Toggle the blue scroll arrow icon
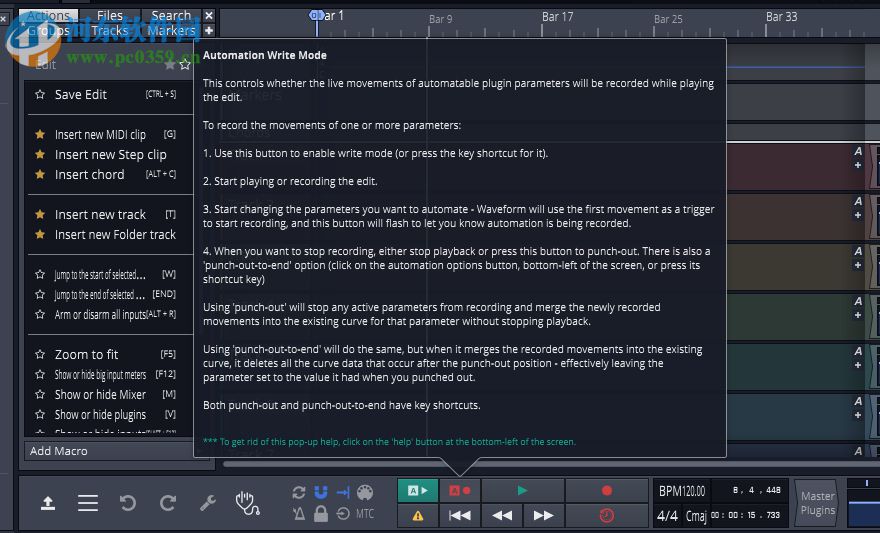The height and width of the screenshot is (533, 880). [343, 493]
